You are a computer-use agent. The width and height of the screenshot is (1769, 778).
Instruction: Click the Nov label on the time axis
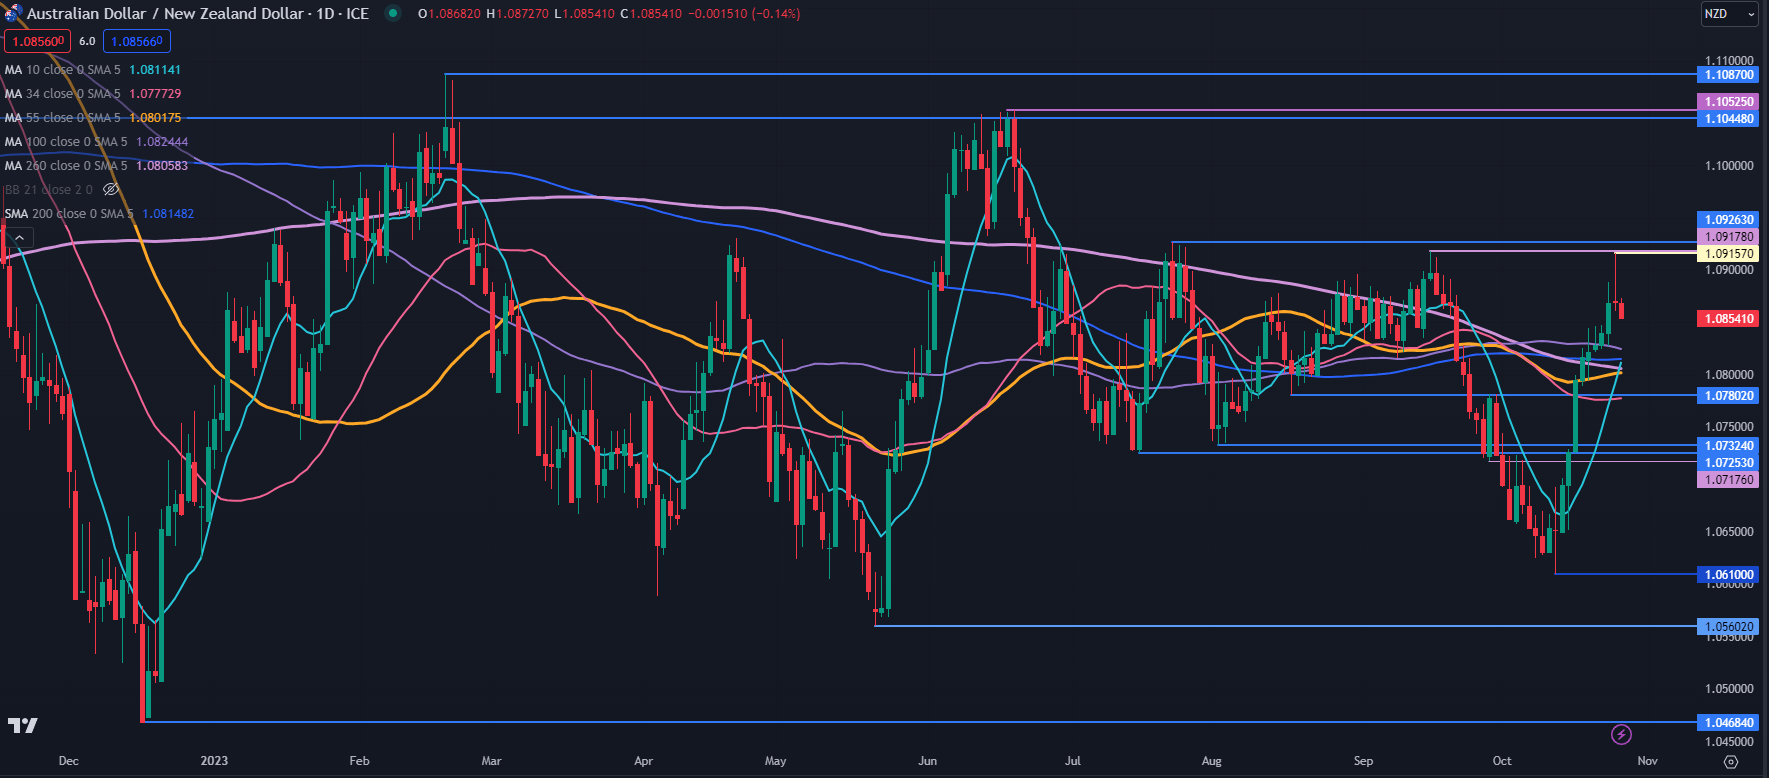pos(1648,761)
